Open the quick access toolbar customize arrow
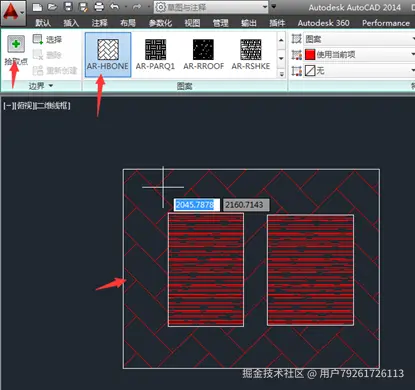The width and height of the screenshot is (415, 390). pyautogui.click(x=274, y=6)
